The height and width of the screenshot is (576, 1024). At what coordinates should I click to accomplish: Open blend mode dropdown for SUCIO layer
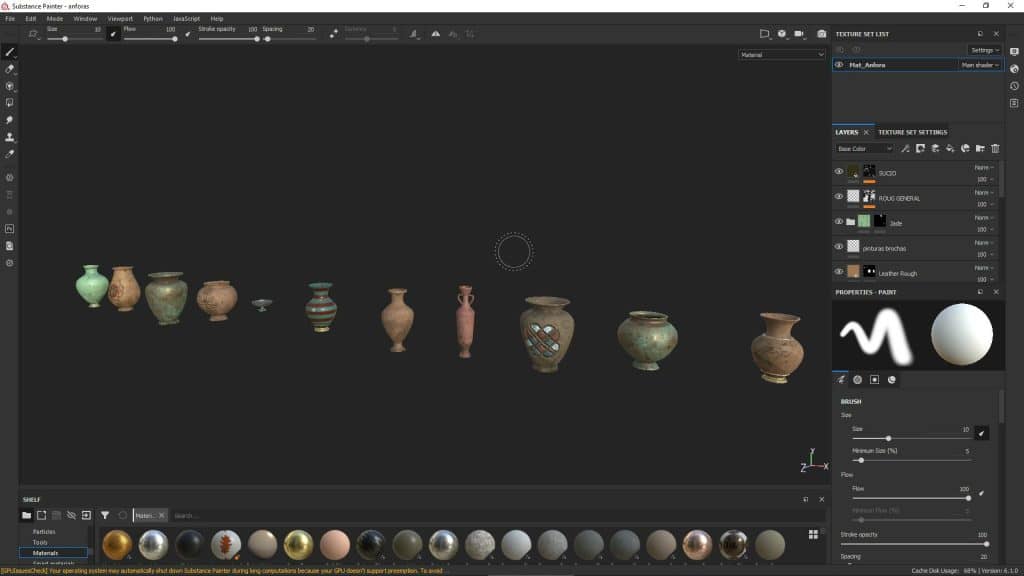[984, 168]
